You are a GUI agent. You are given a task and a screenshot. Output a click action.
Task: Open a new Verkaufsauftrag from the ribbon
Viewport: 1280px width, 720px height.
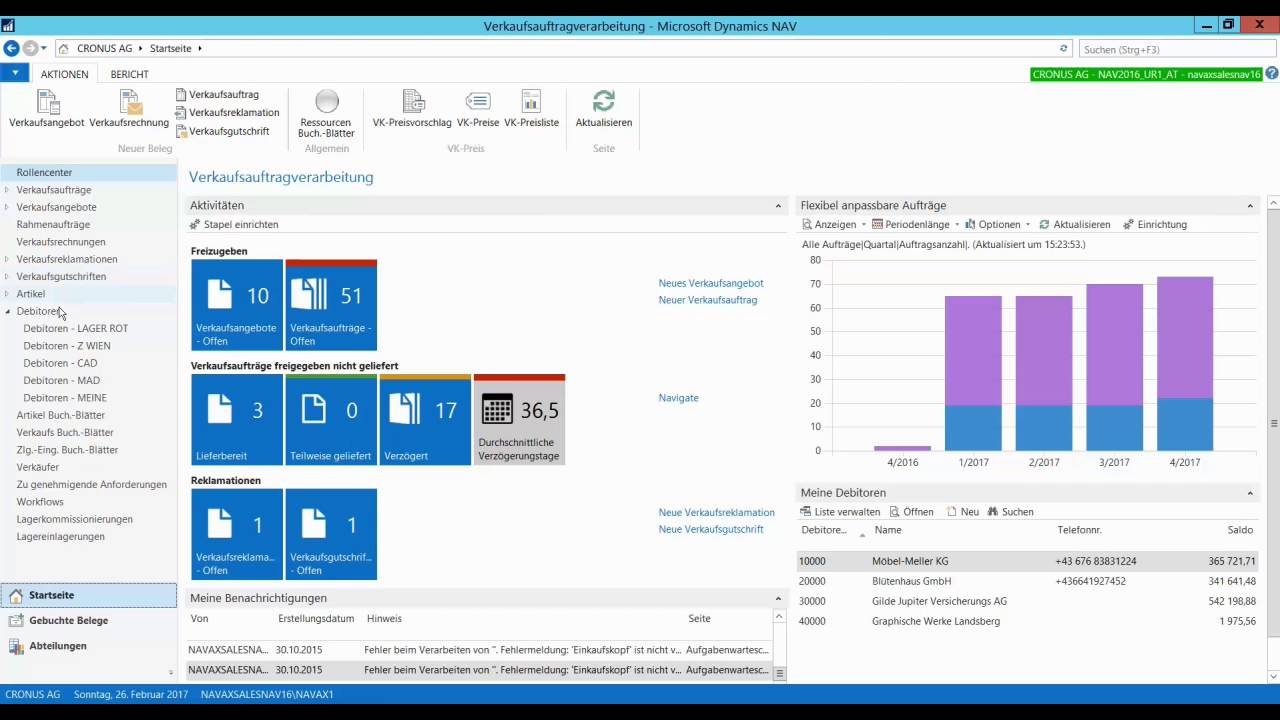[217, 94]
